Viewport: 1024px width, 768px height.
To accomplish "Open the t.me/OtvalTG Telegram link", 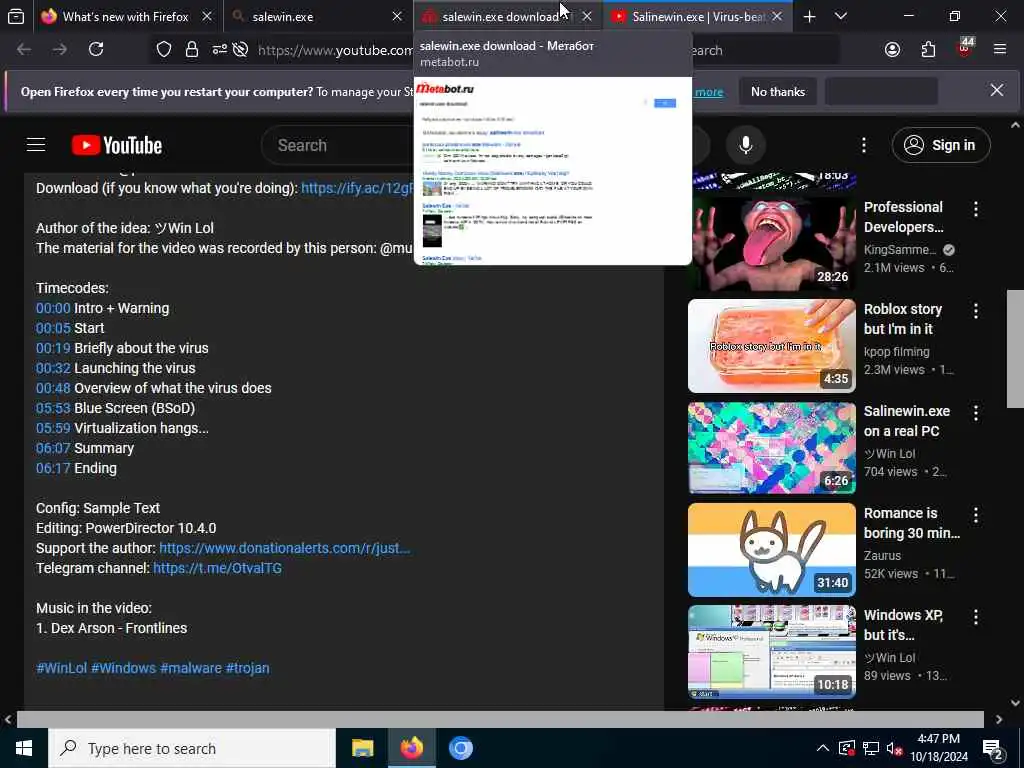I will (217, 568).
